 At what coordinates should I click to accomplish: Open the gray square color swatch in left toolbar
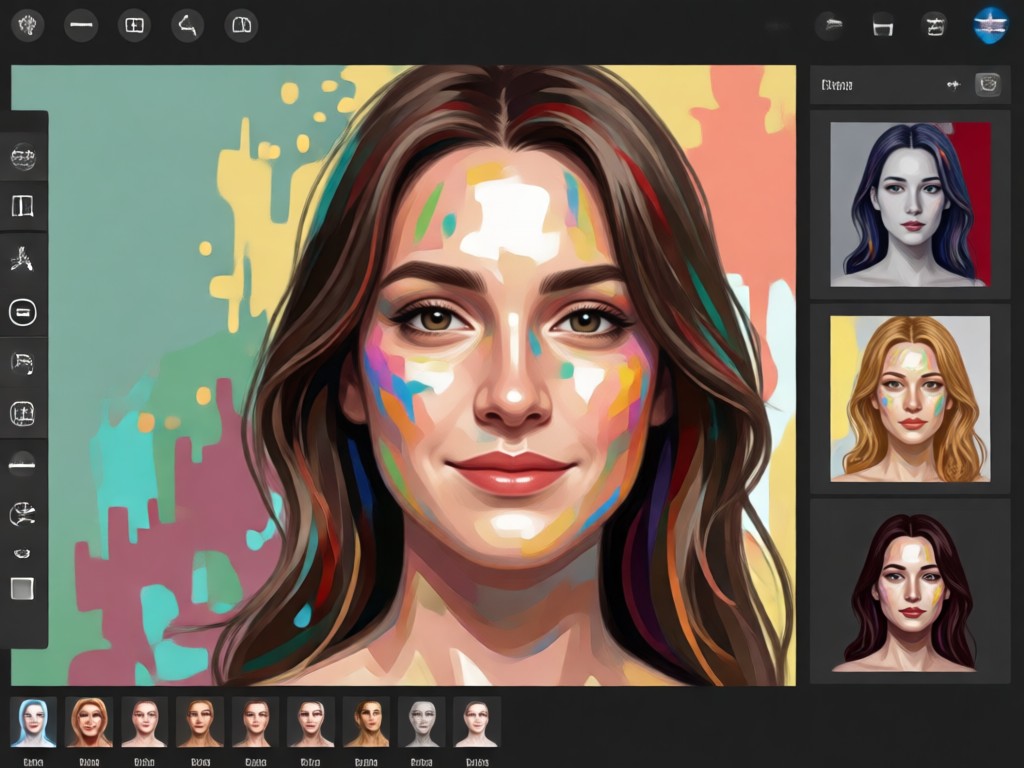click(x=22, y=588)
